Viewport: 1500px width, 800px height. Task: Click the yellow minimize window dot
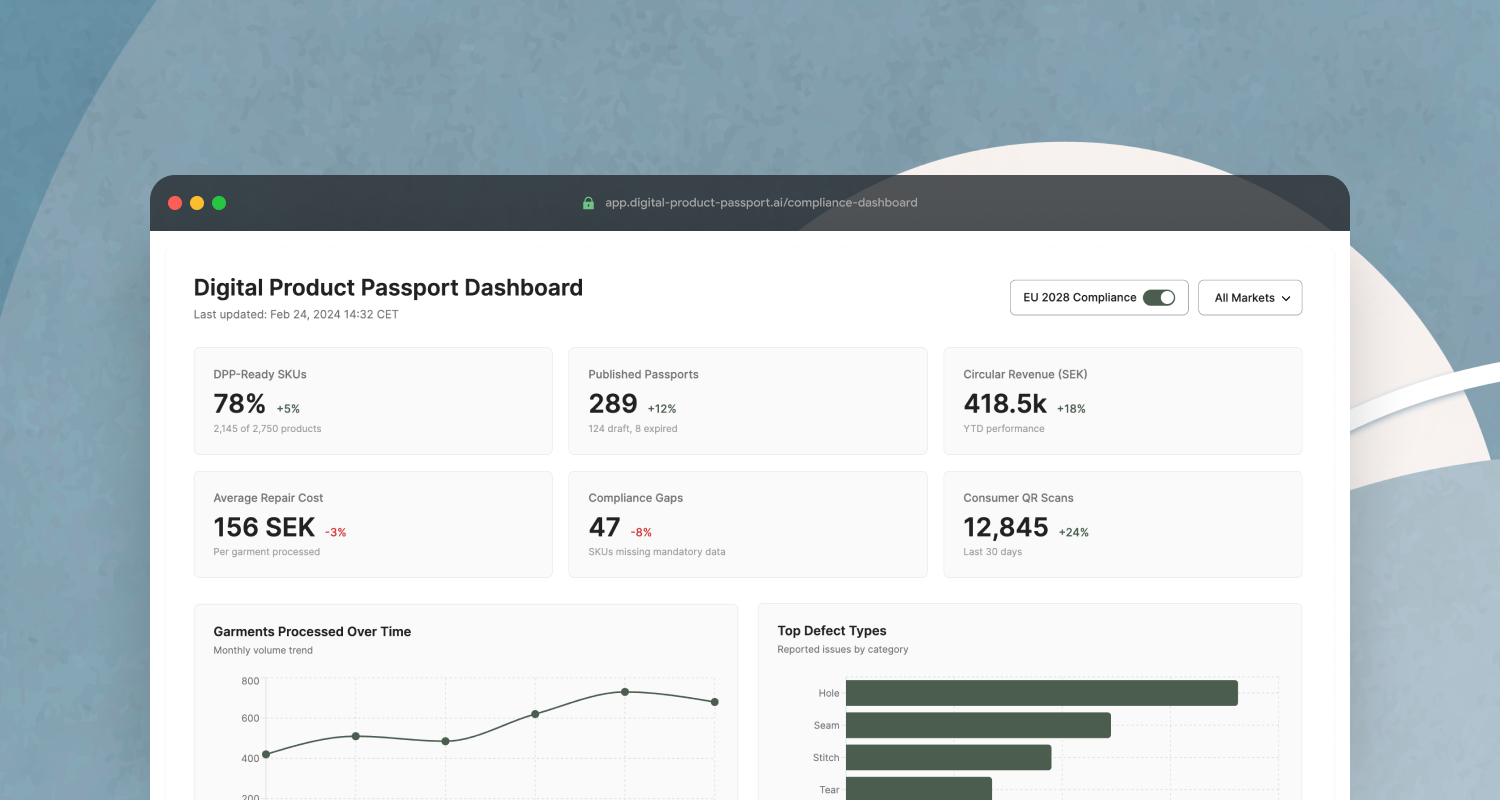197,203
